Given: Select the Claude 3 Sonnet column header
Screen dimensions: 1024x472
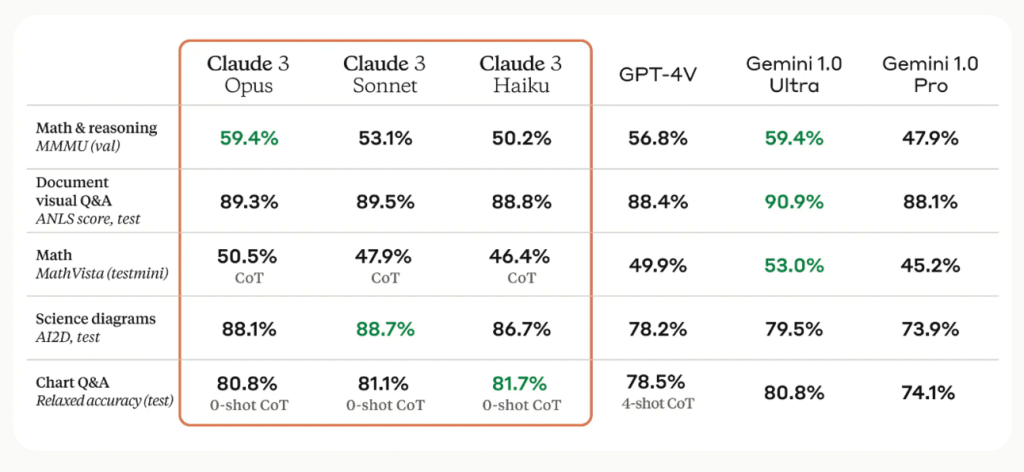Looking at the screenshot, I should click(x=384, y=74).
